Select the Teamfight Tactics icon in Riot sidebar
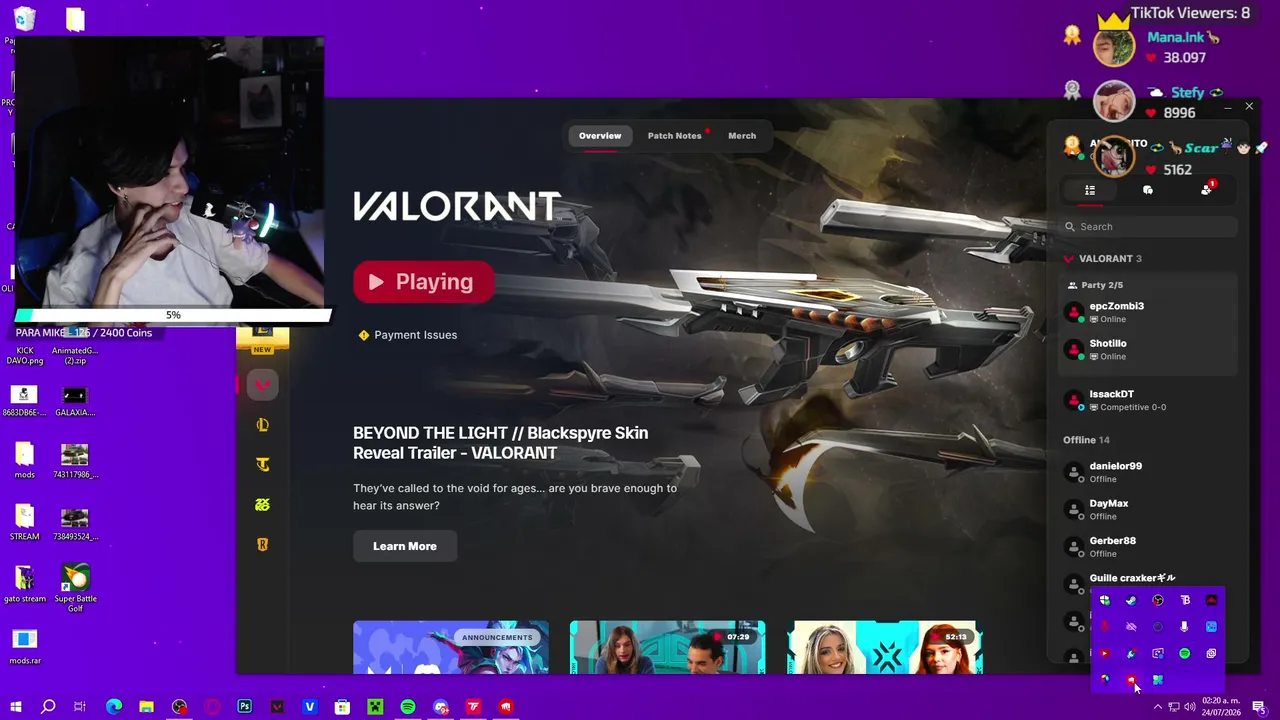1280x720 pixels. pyautogui.click(x=262, y=465)
